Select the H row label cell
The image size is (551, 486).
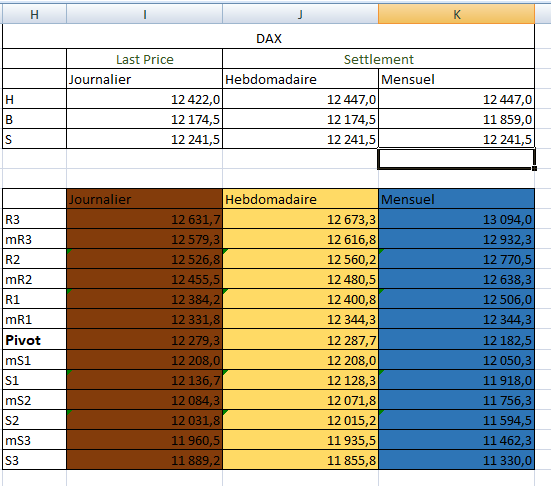pos(34,99)
